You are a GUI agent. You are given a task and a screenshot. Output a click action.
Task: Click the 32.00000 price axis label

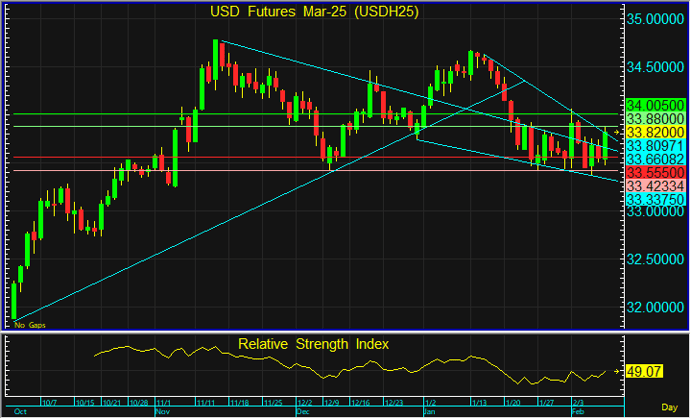click(655, 307)
